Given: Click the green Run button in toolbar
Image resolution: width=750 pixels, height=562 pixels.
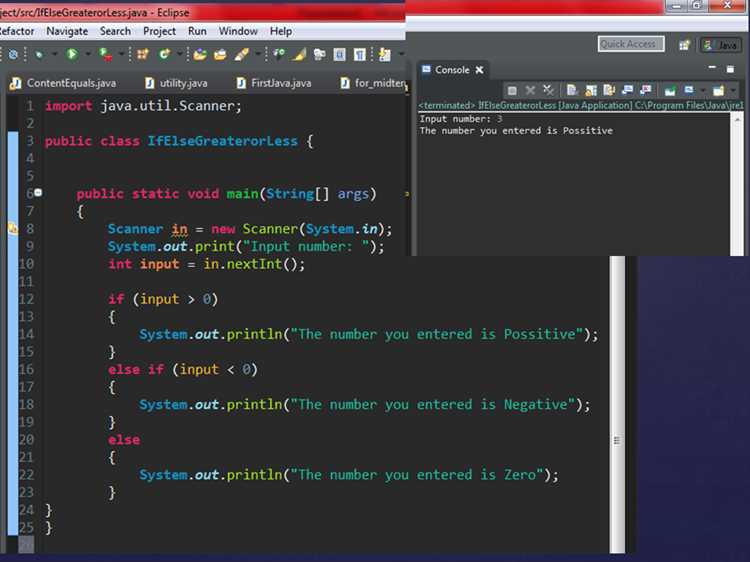Looking at the screenshot, I should point(72,55).
